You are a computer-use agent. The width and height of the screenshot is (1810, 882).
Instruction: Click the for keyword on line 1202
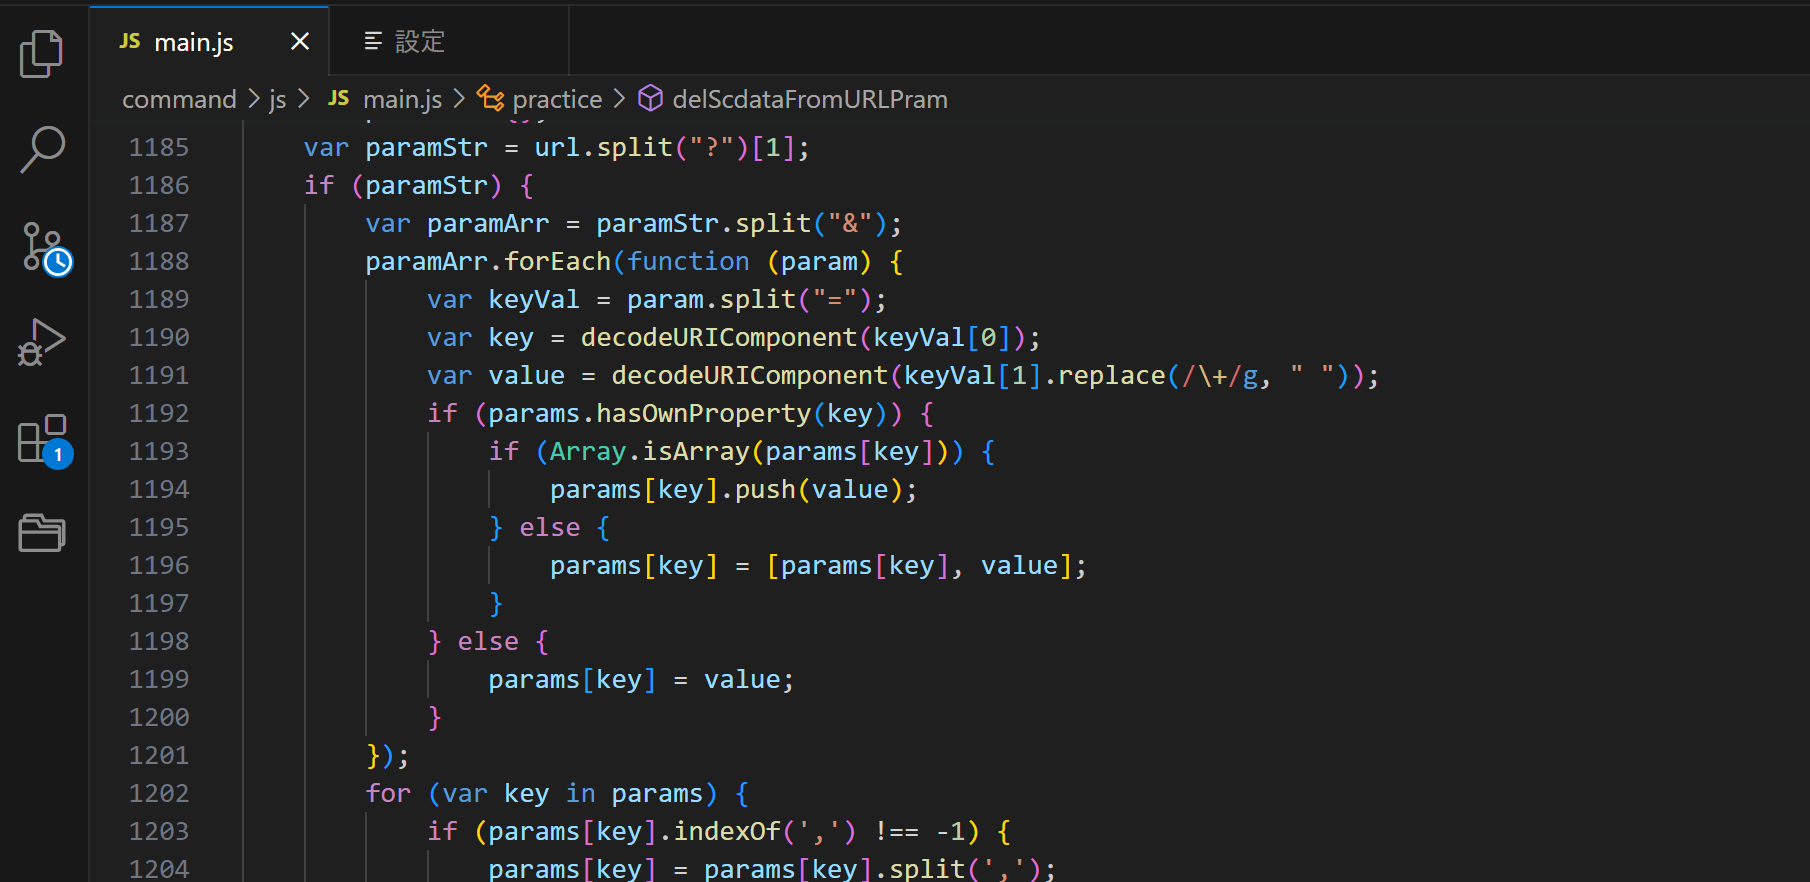(388, 793)
